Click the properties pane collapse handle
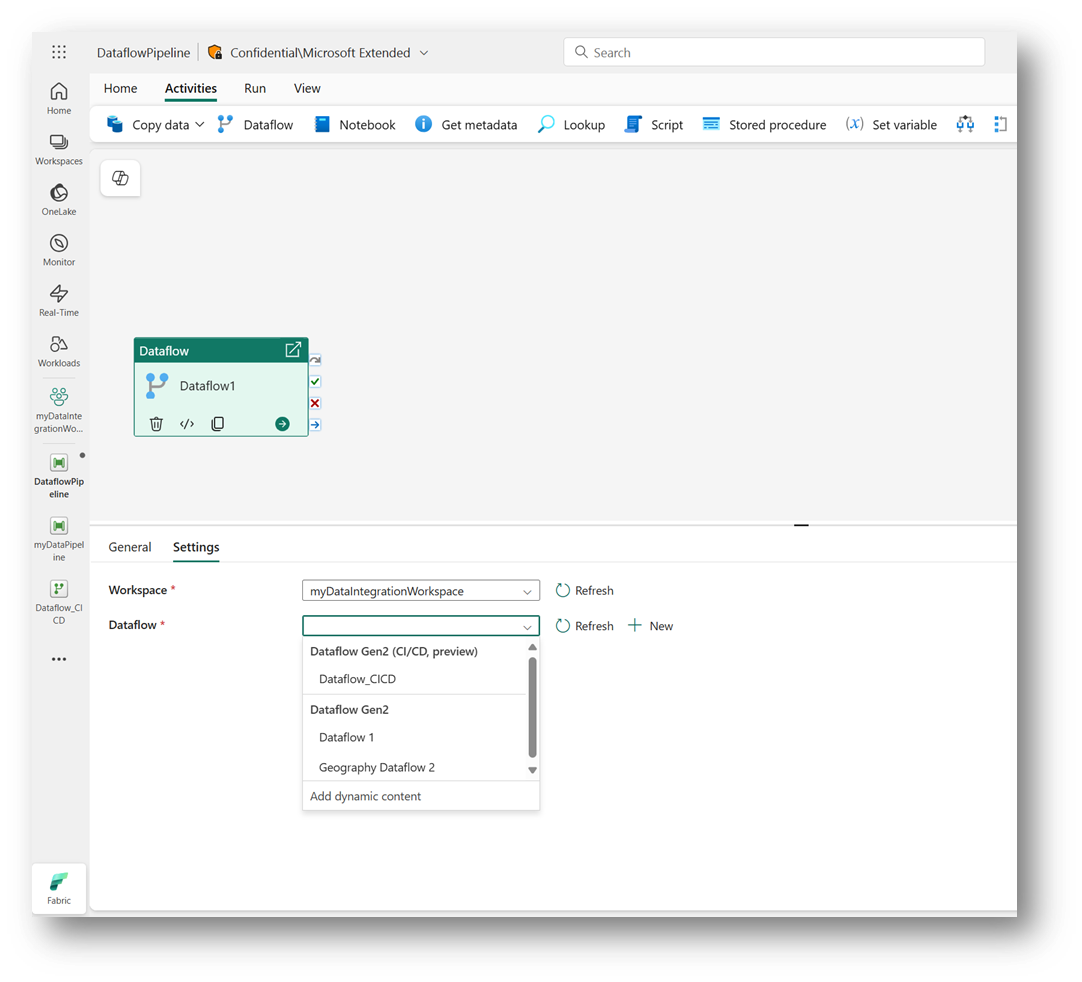This screenshot has height=982, width=1082. point(800,525)
